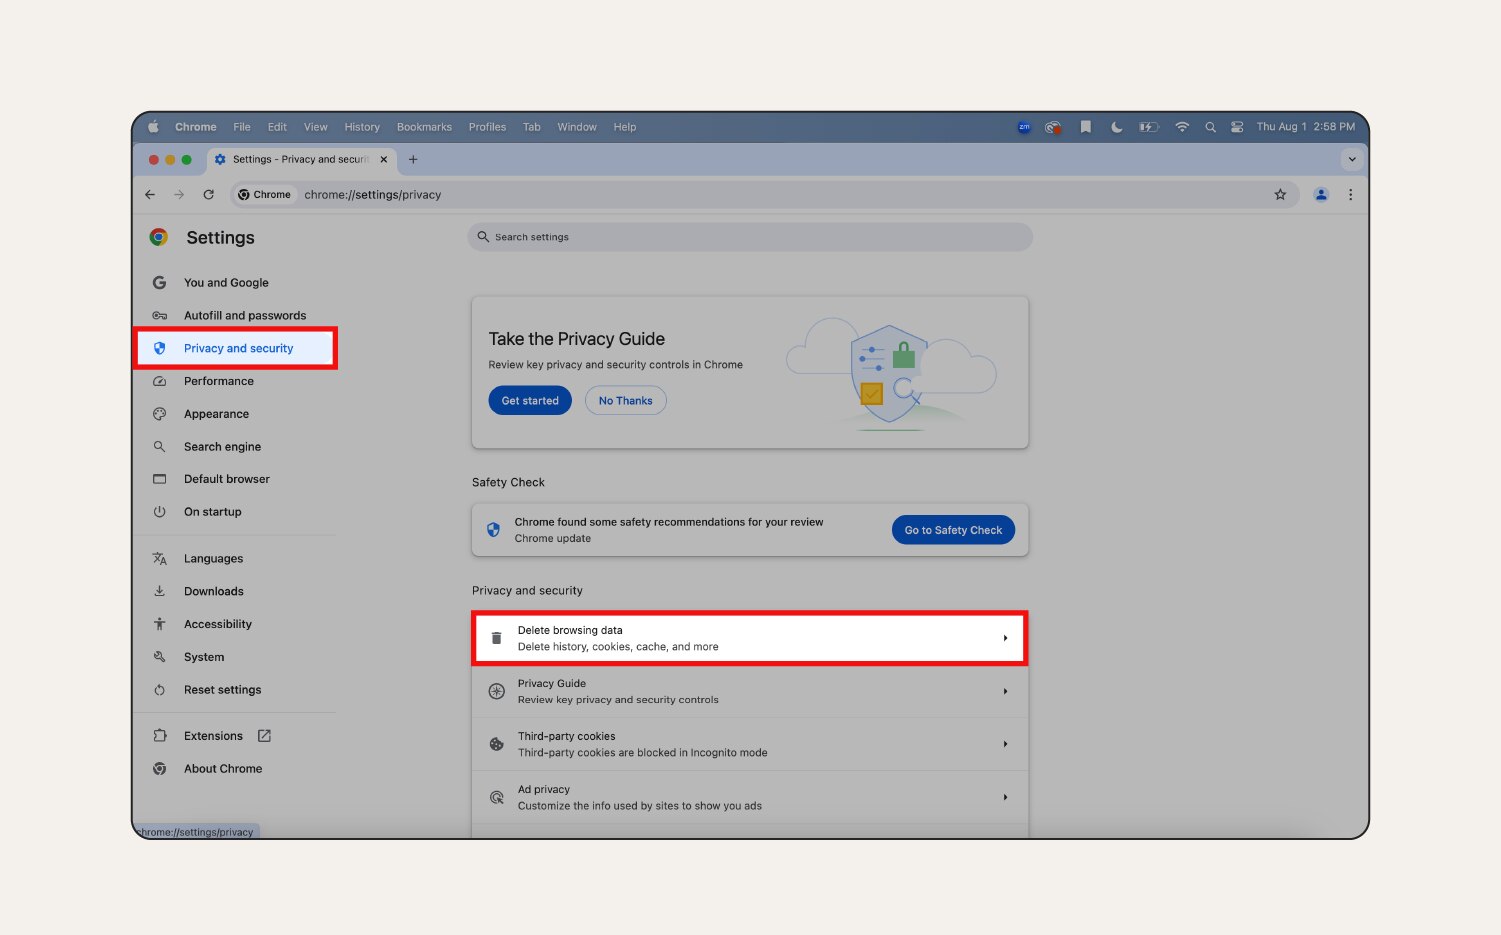Screen dimensions: 1501x935
Task: Click the Third-party cookies cookie icon
Action: pos(496,744)
